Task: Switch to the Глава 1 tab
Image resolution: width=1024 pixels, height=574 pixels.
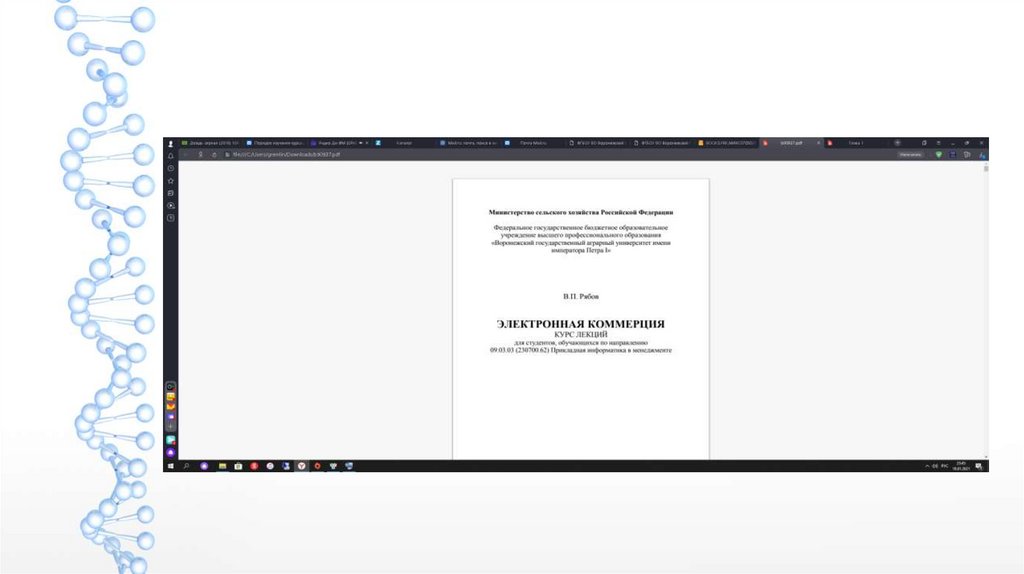Action: (x=856, y=143)
